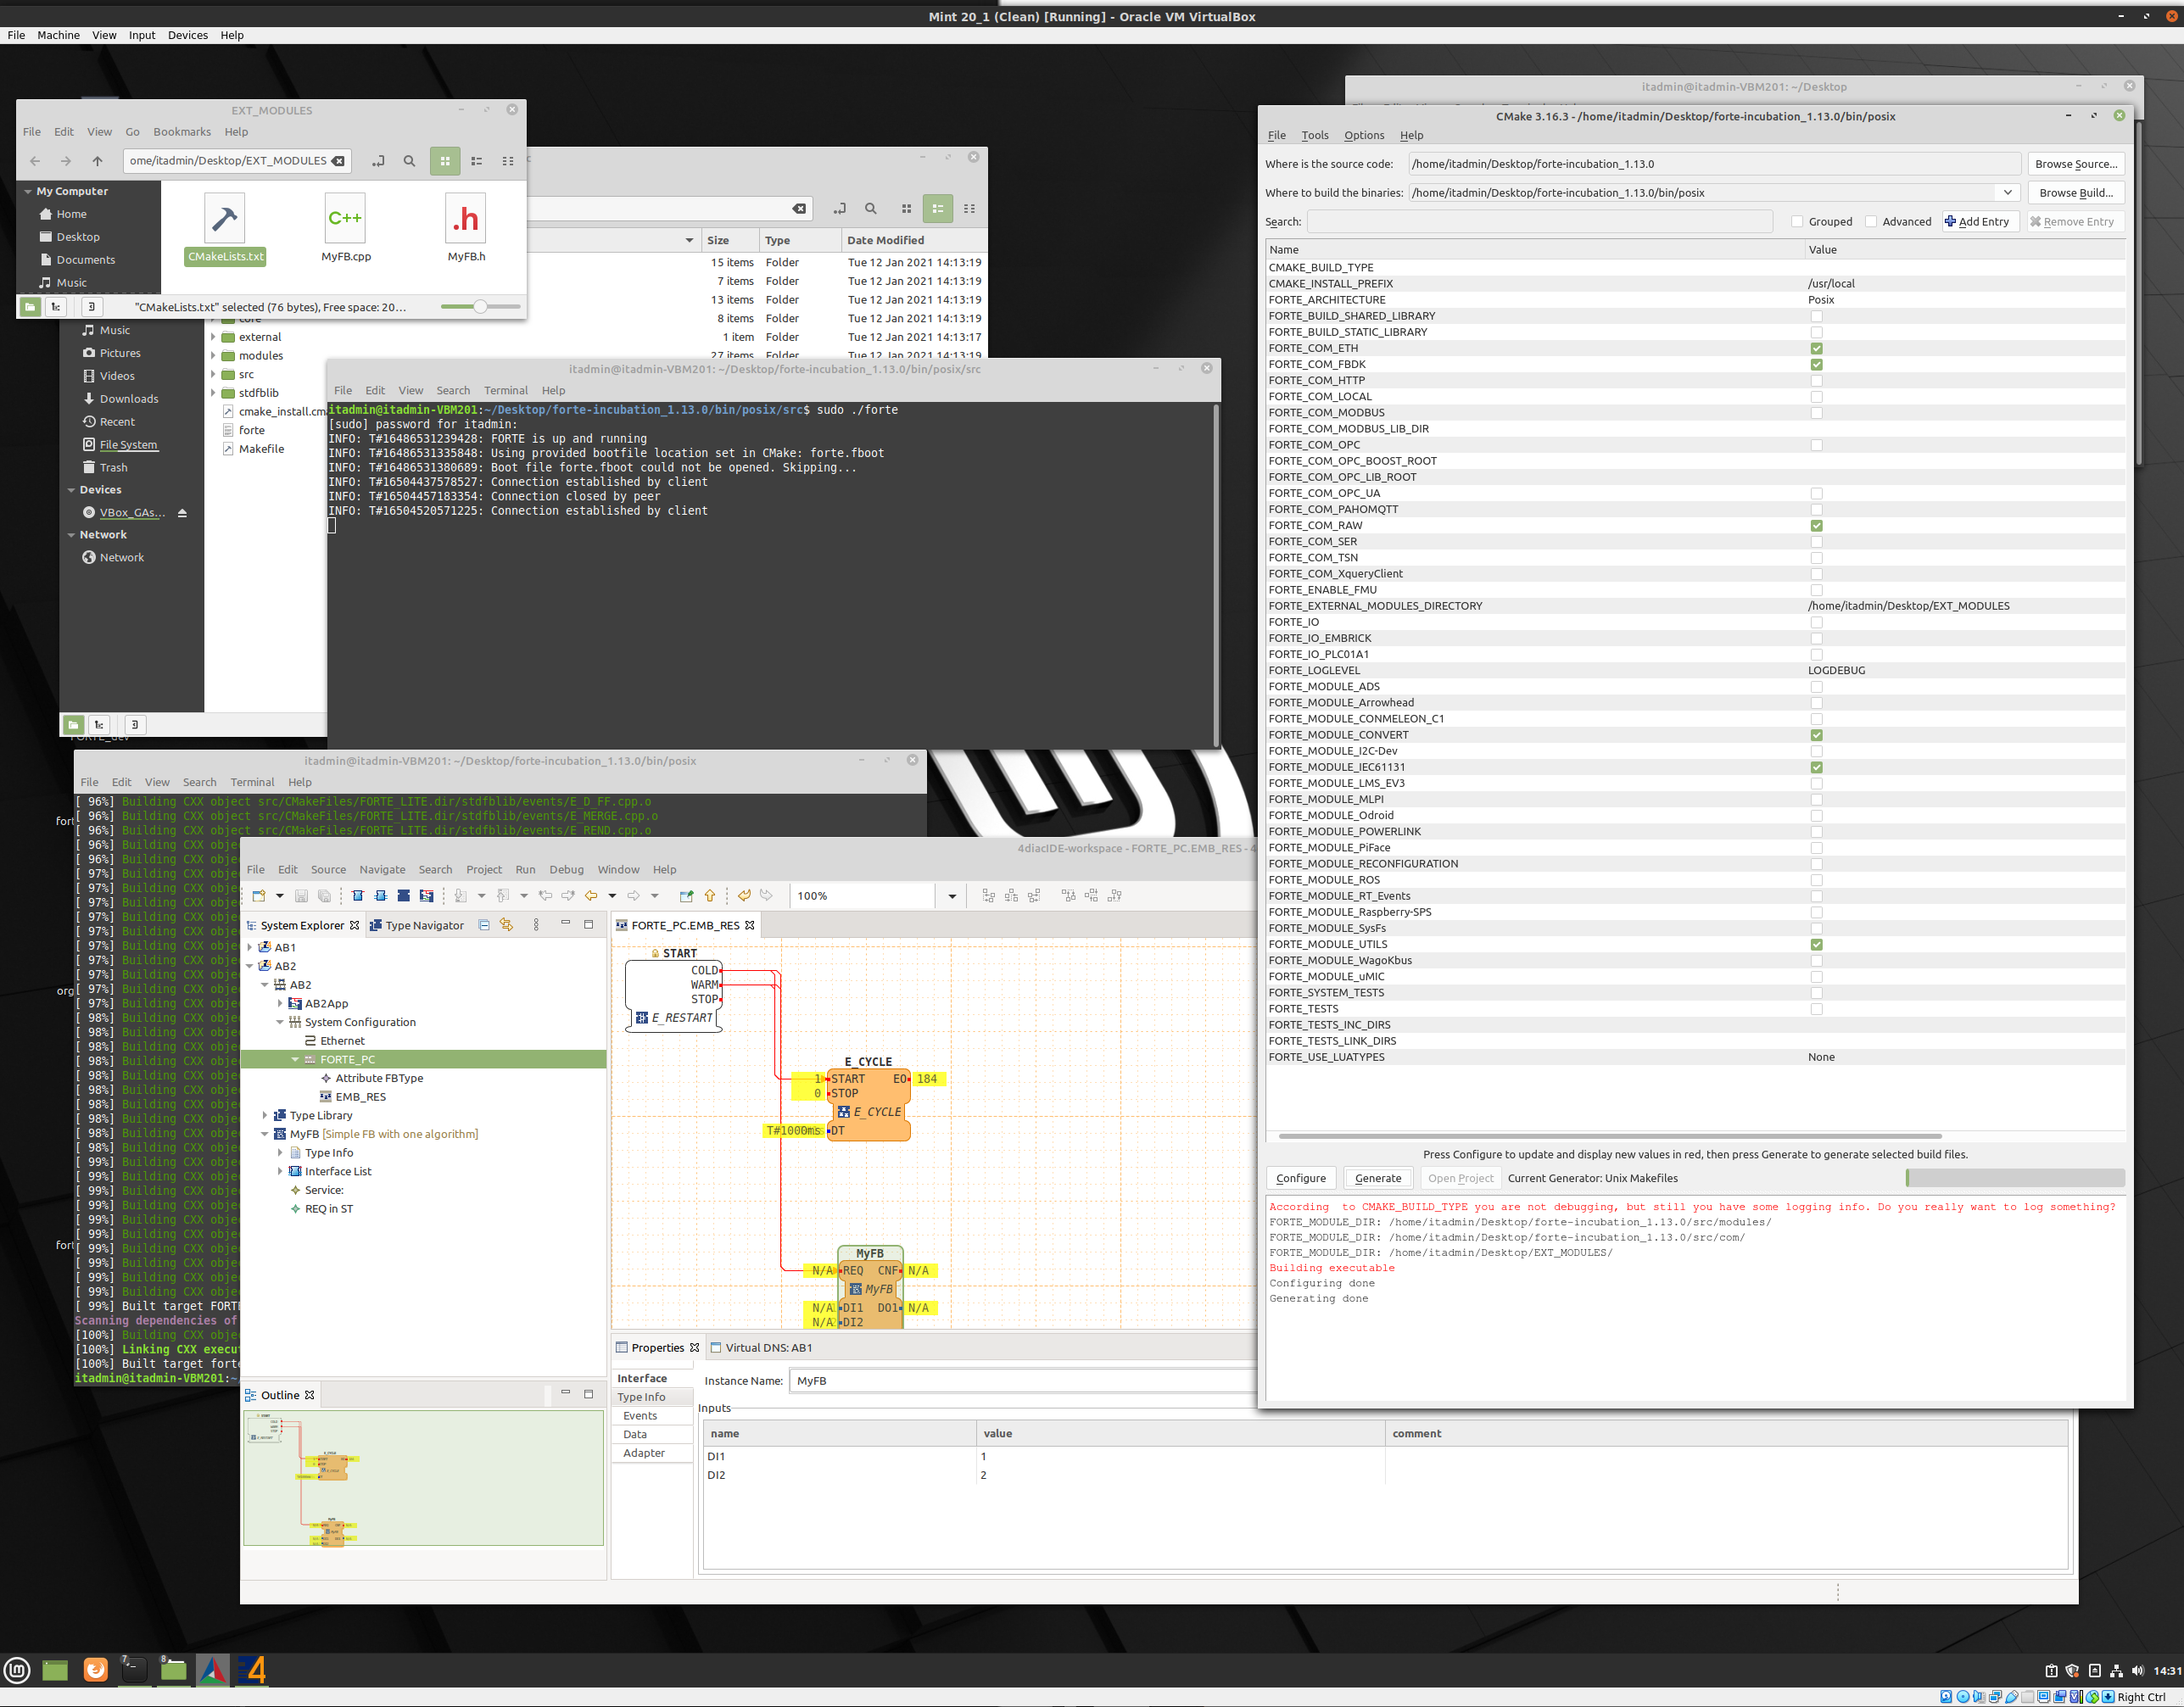Click the Undo icon in 4diac toolbar
Image resolution: width=2184 pixels, height=1707 pixels.
(744, 896)
